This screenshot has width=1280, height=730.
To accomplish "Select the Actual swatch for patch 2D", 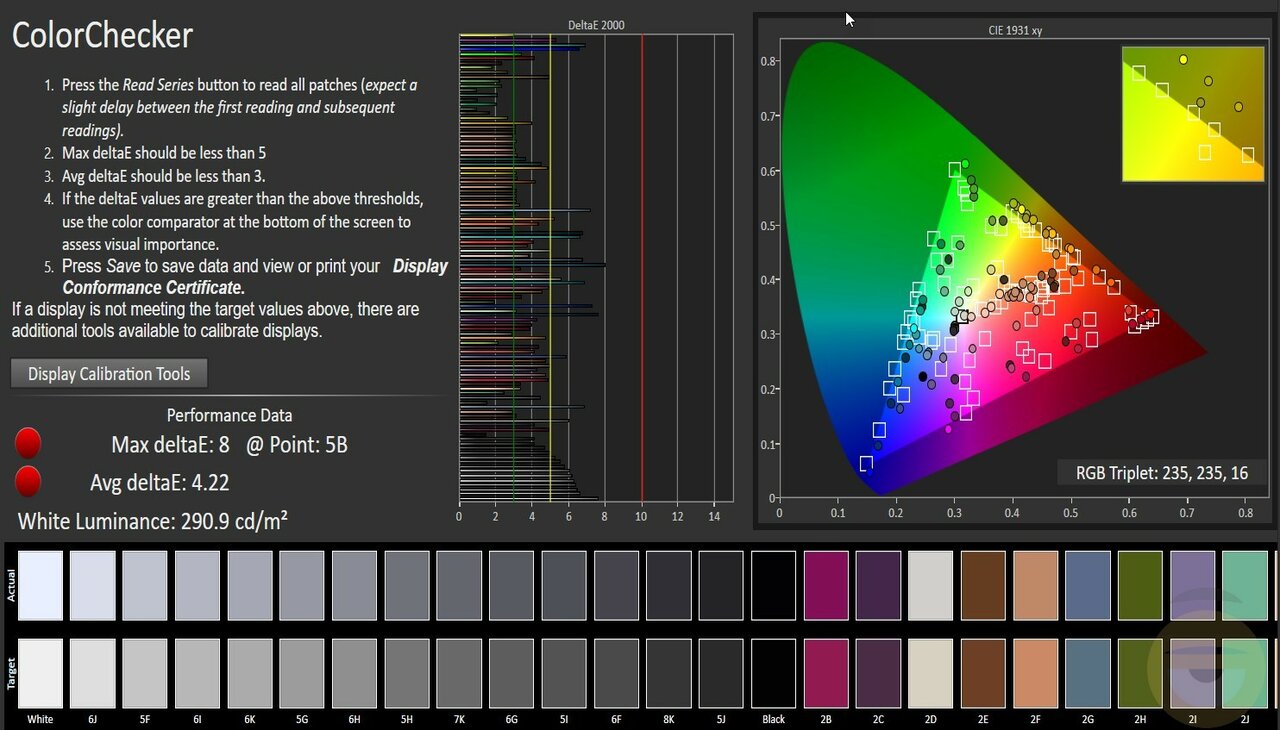I will click(931, 586).
